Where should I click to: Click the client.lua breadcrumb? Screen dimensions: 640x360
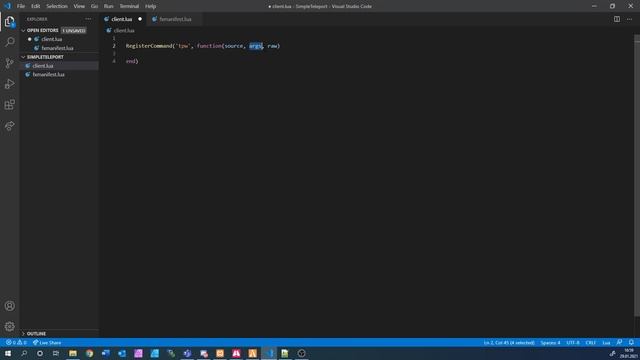tap(124, 31)
